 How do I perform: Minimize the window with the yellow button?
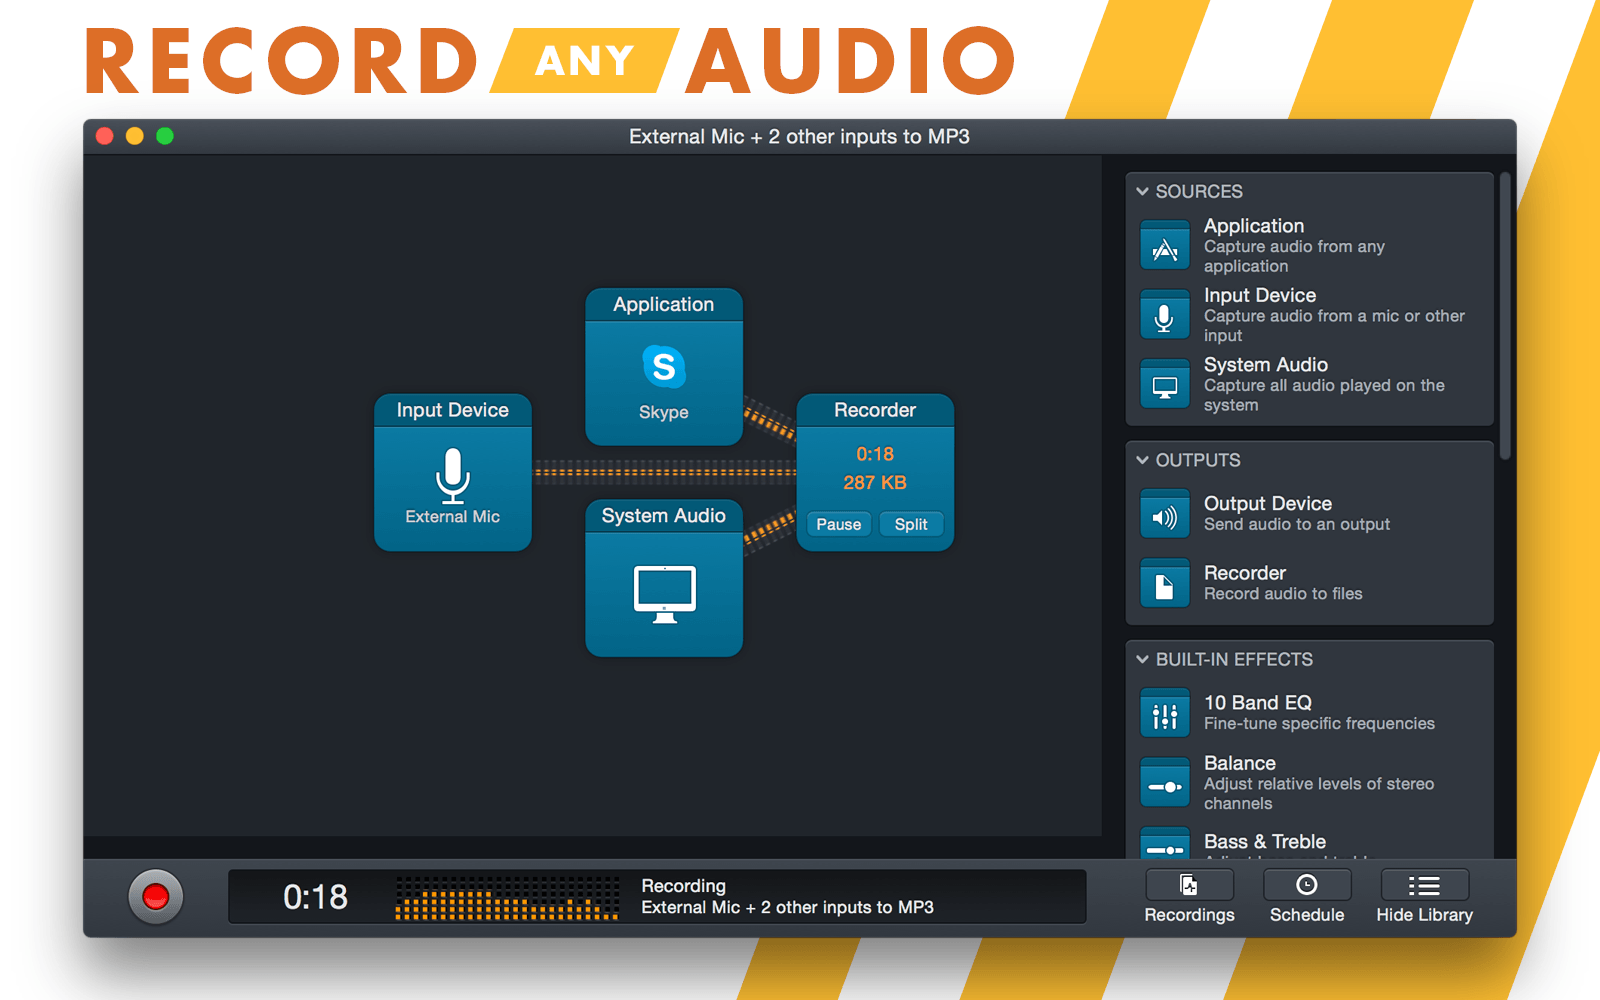tap(135, 136)
